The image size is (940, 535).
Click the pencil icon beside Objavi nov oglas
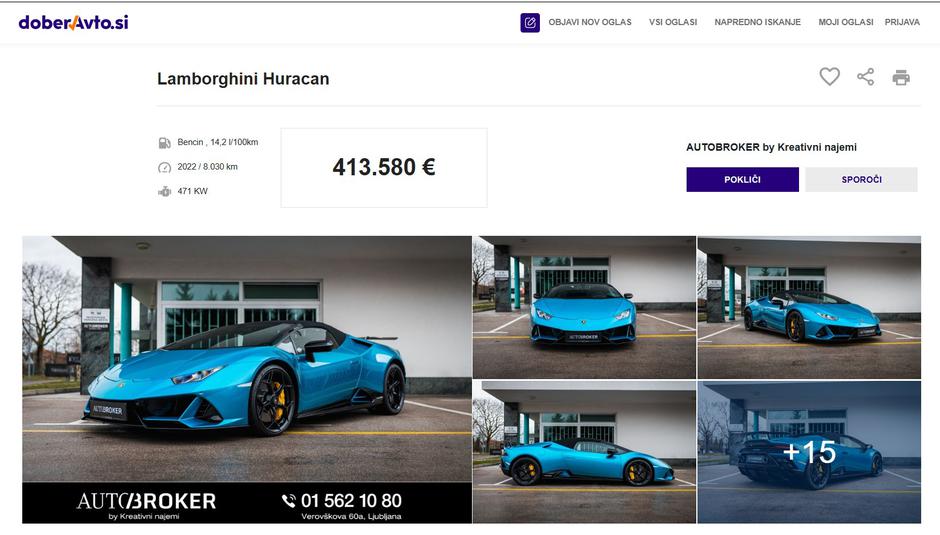tap(530, 23)
